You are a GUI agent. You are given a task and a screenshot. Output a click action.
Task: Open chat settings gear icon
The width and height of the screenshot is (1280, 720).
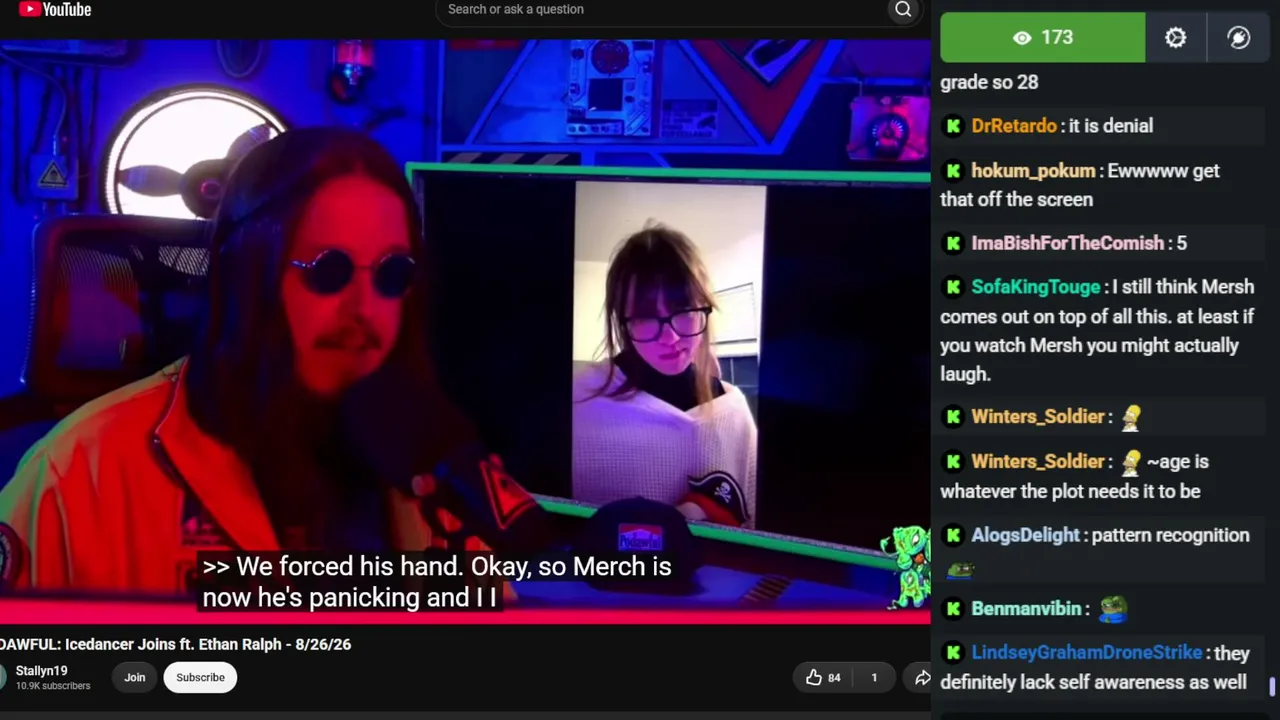click(x=1175, y=38)
